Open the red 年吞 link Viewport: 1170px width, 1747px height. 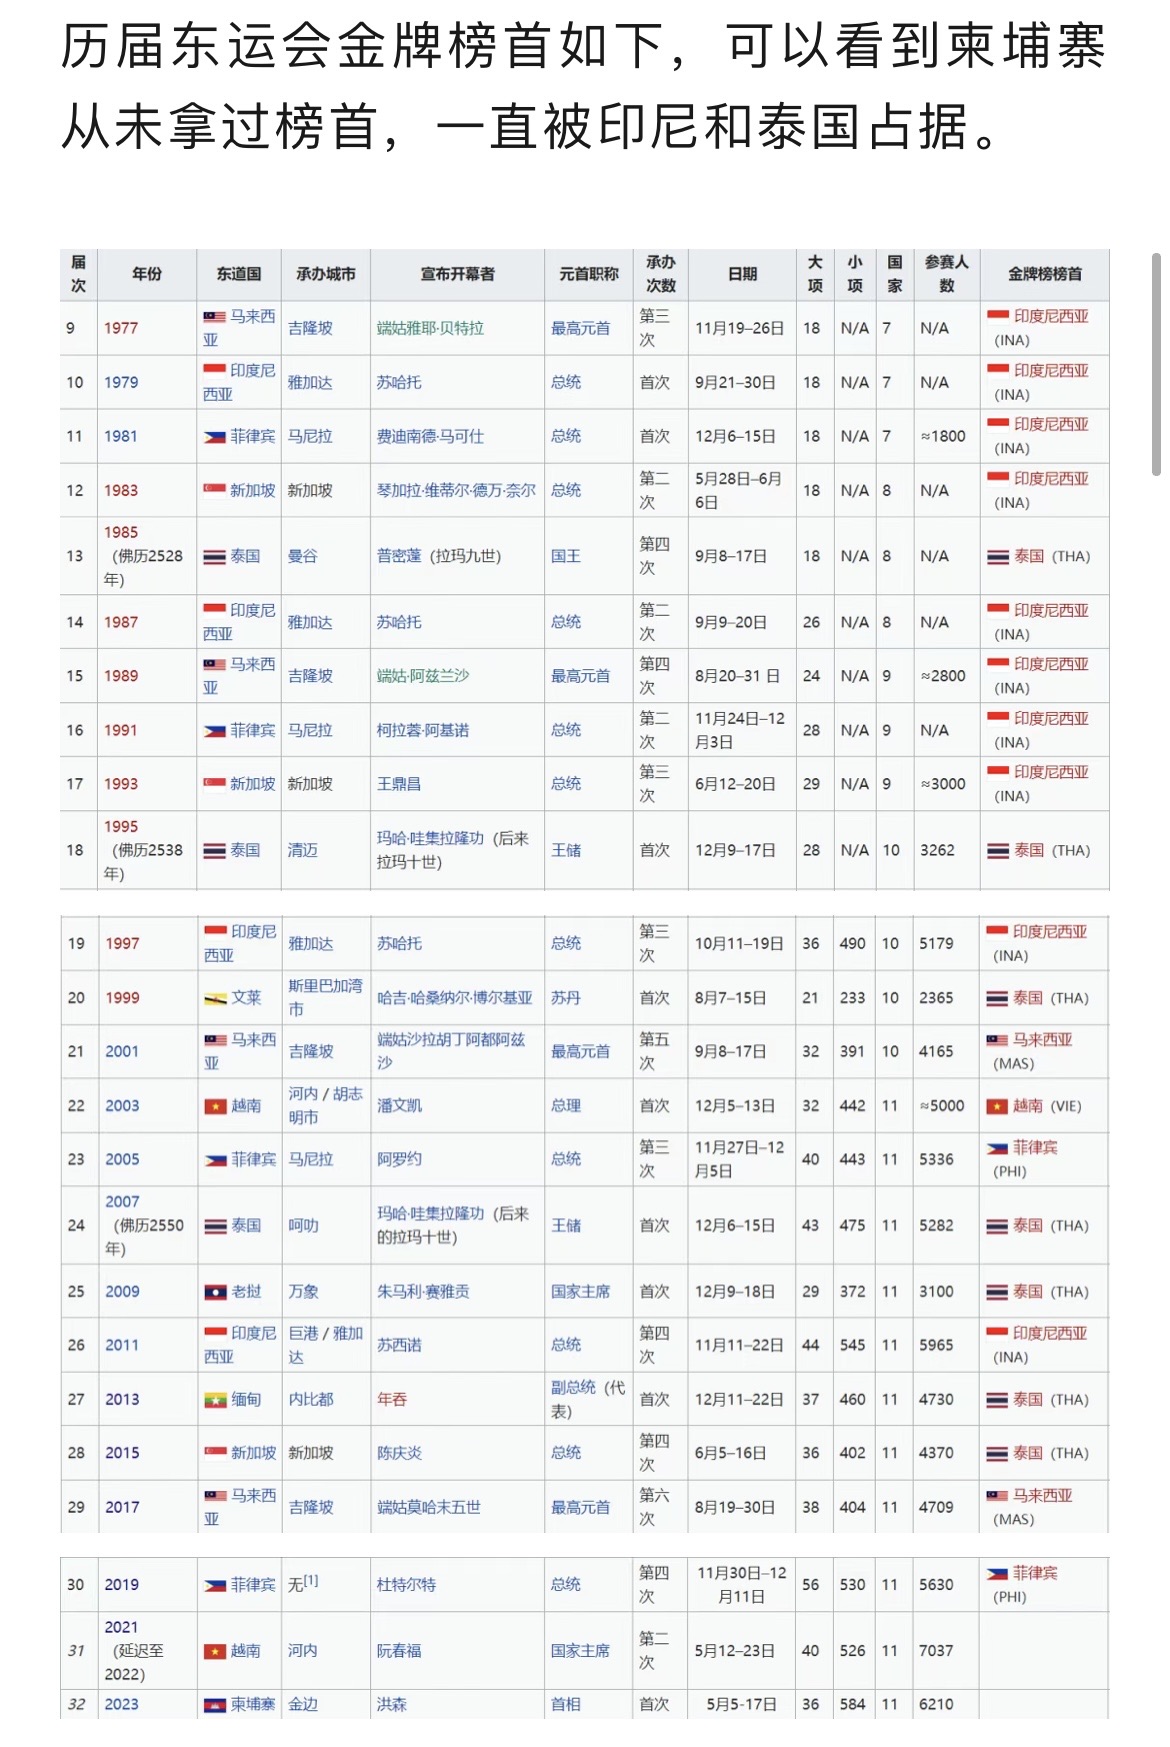[392, 1399]
